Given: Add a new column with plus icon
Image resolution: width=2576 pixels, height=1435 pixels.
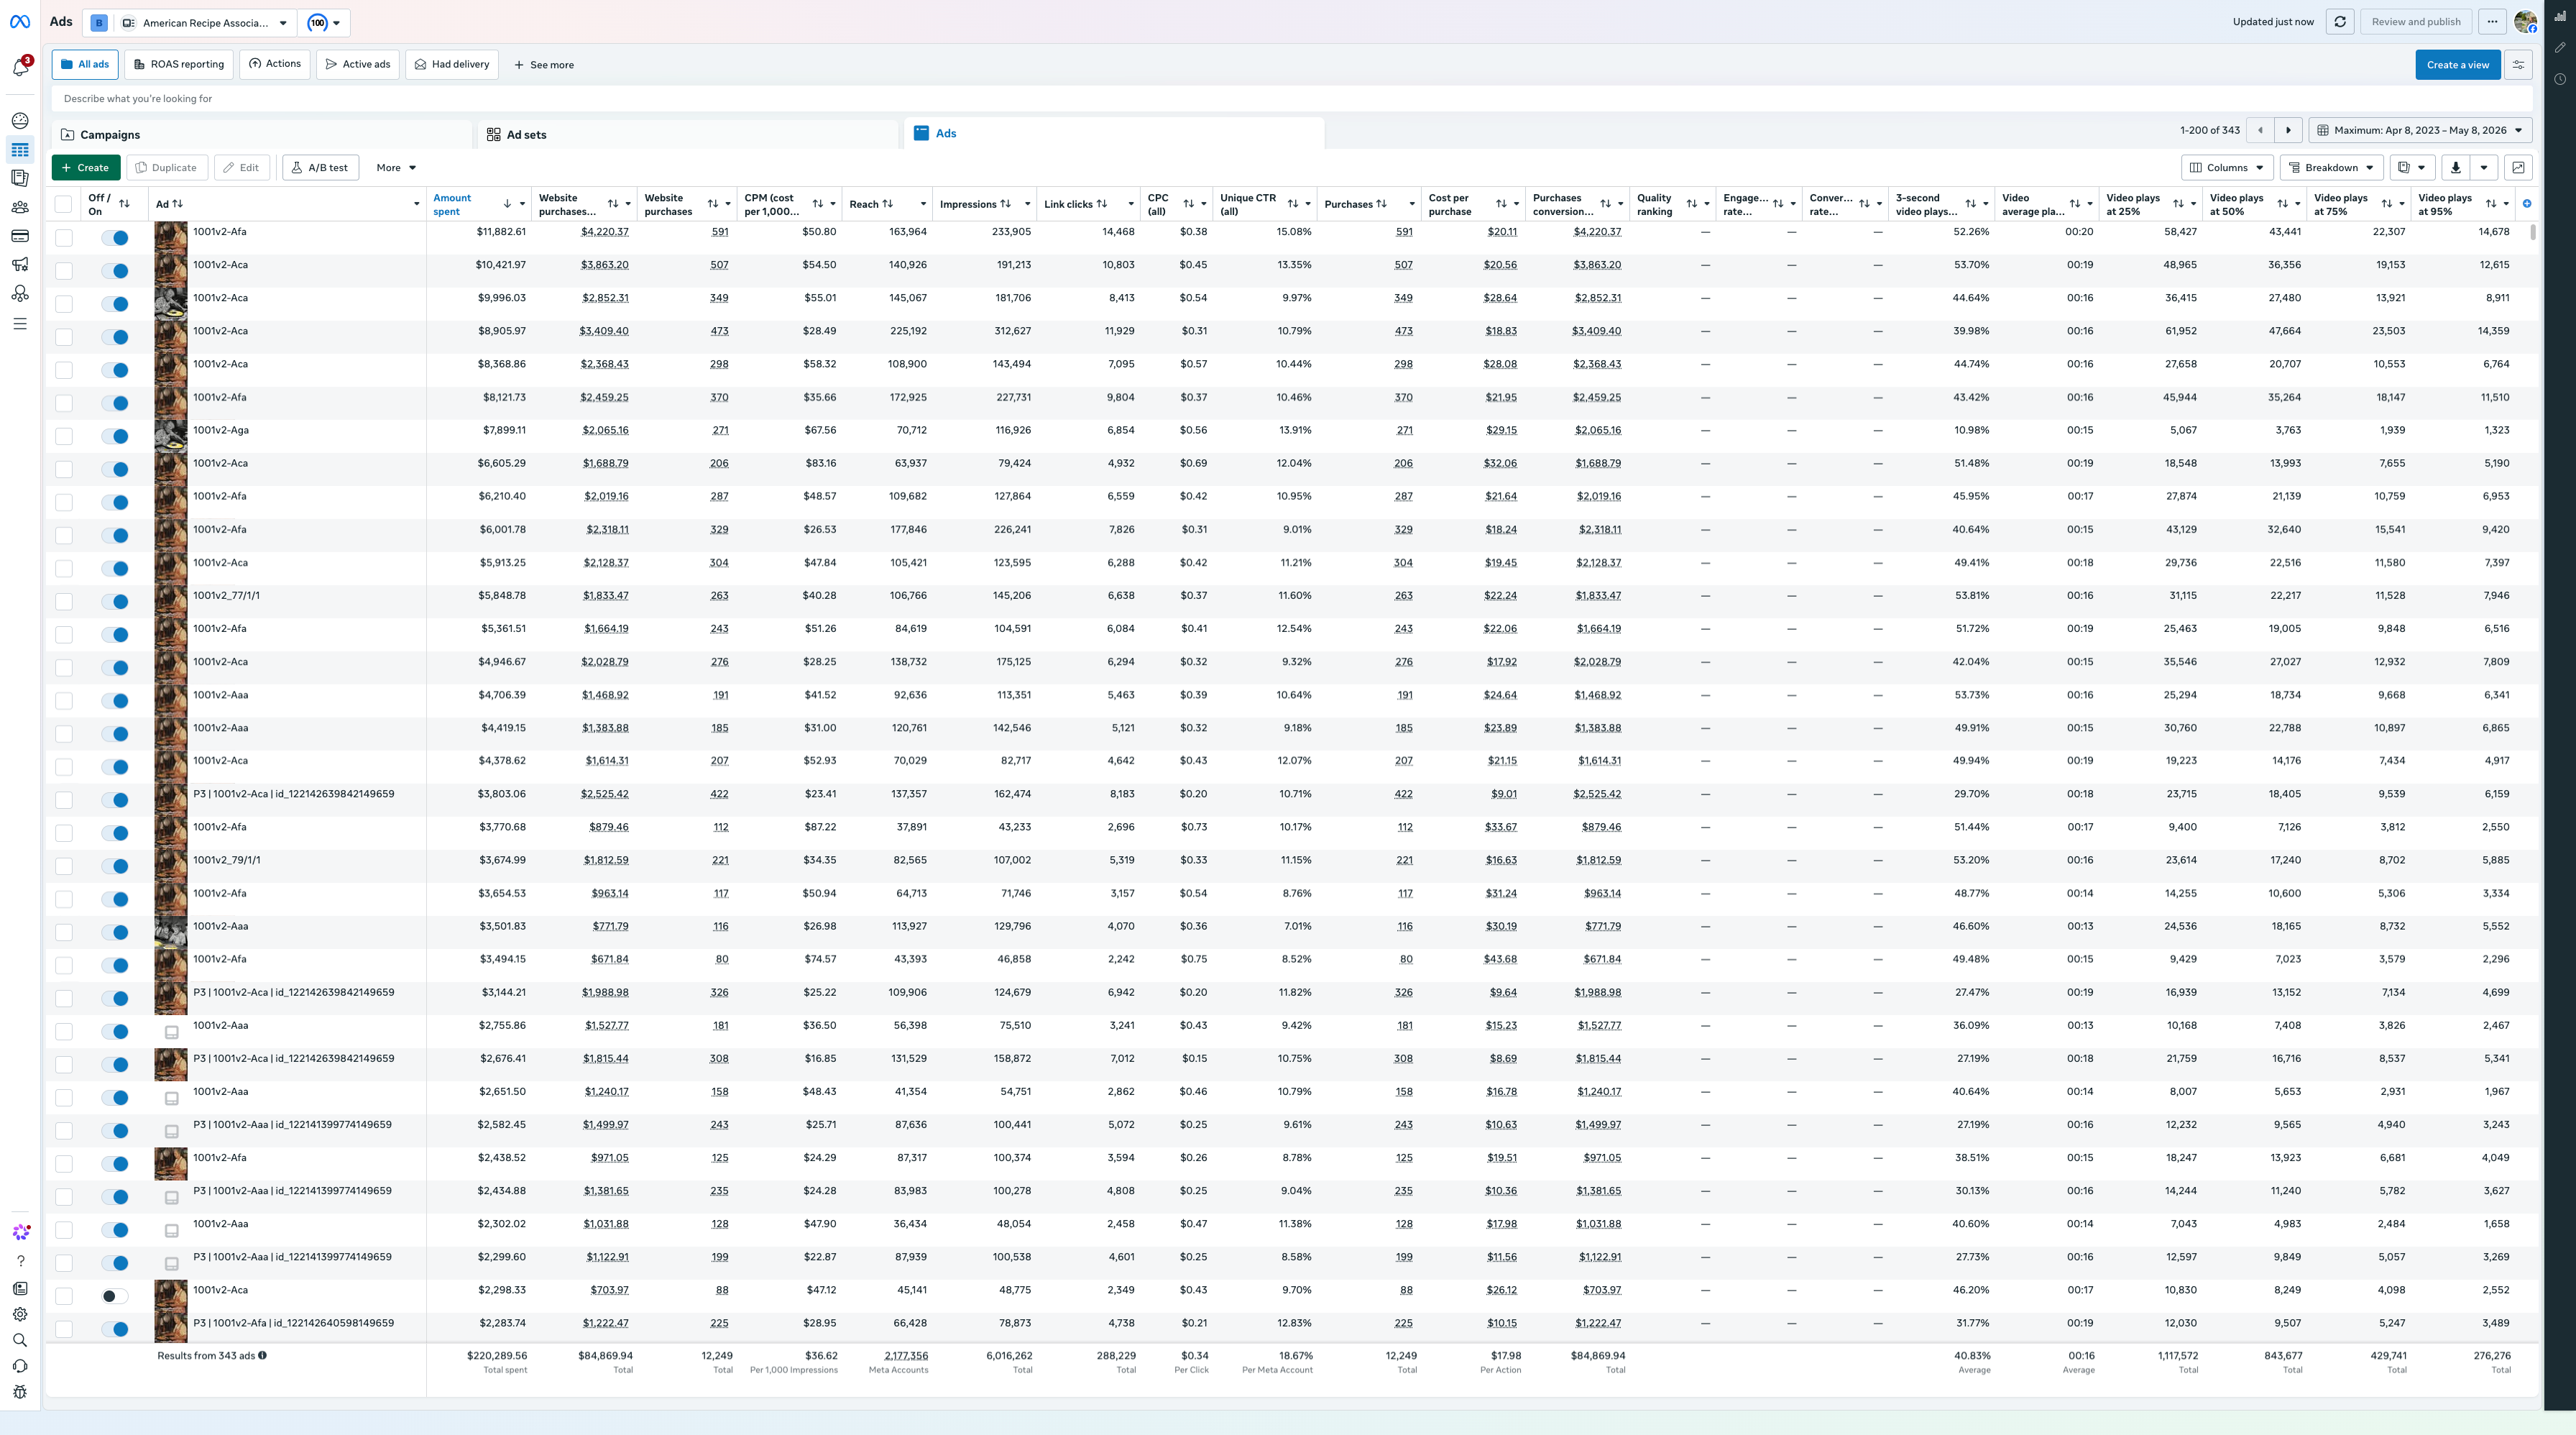Looking at the screenshot, I should point(2527,204).
